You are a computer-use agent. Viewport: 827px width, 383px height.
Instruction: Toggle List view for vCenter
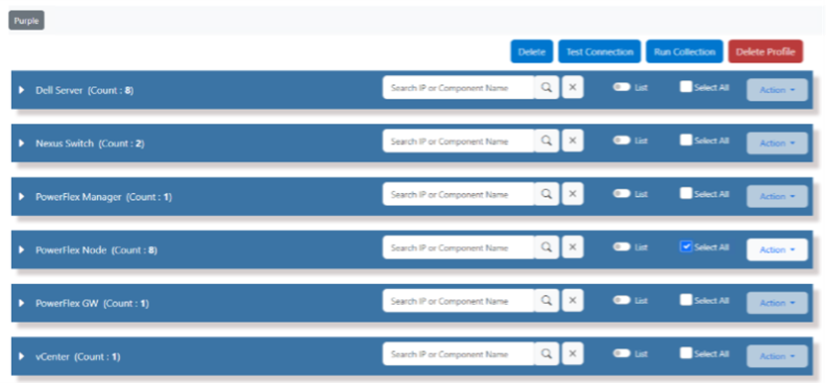click(x=622, y=353)
